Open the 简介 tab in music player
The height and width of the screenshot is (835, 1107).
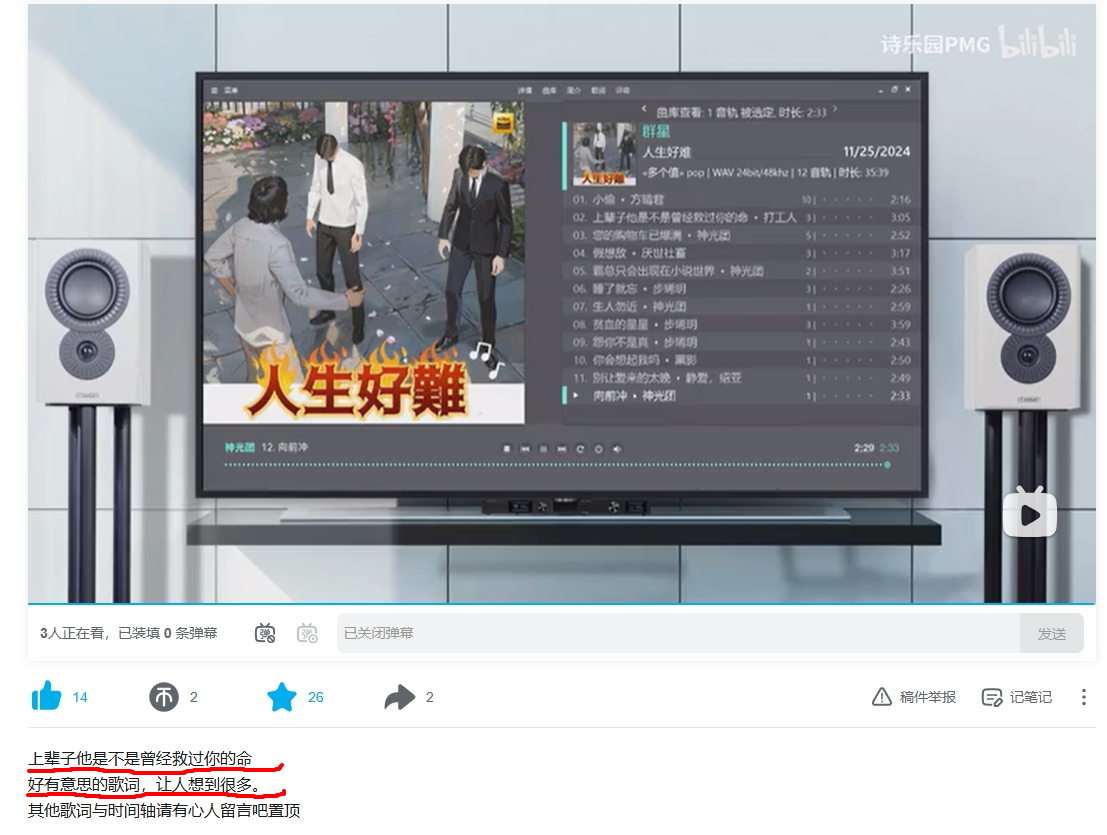tap(573, 90)
